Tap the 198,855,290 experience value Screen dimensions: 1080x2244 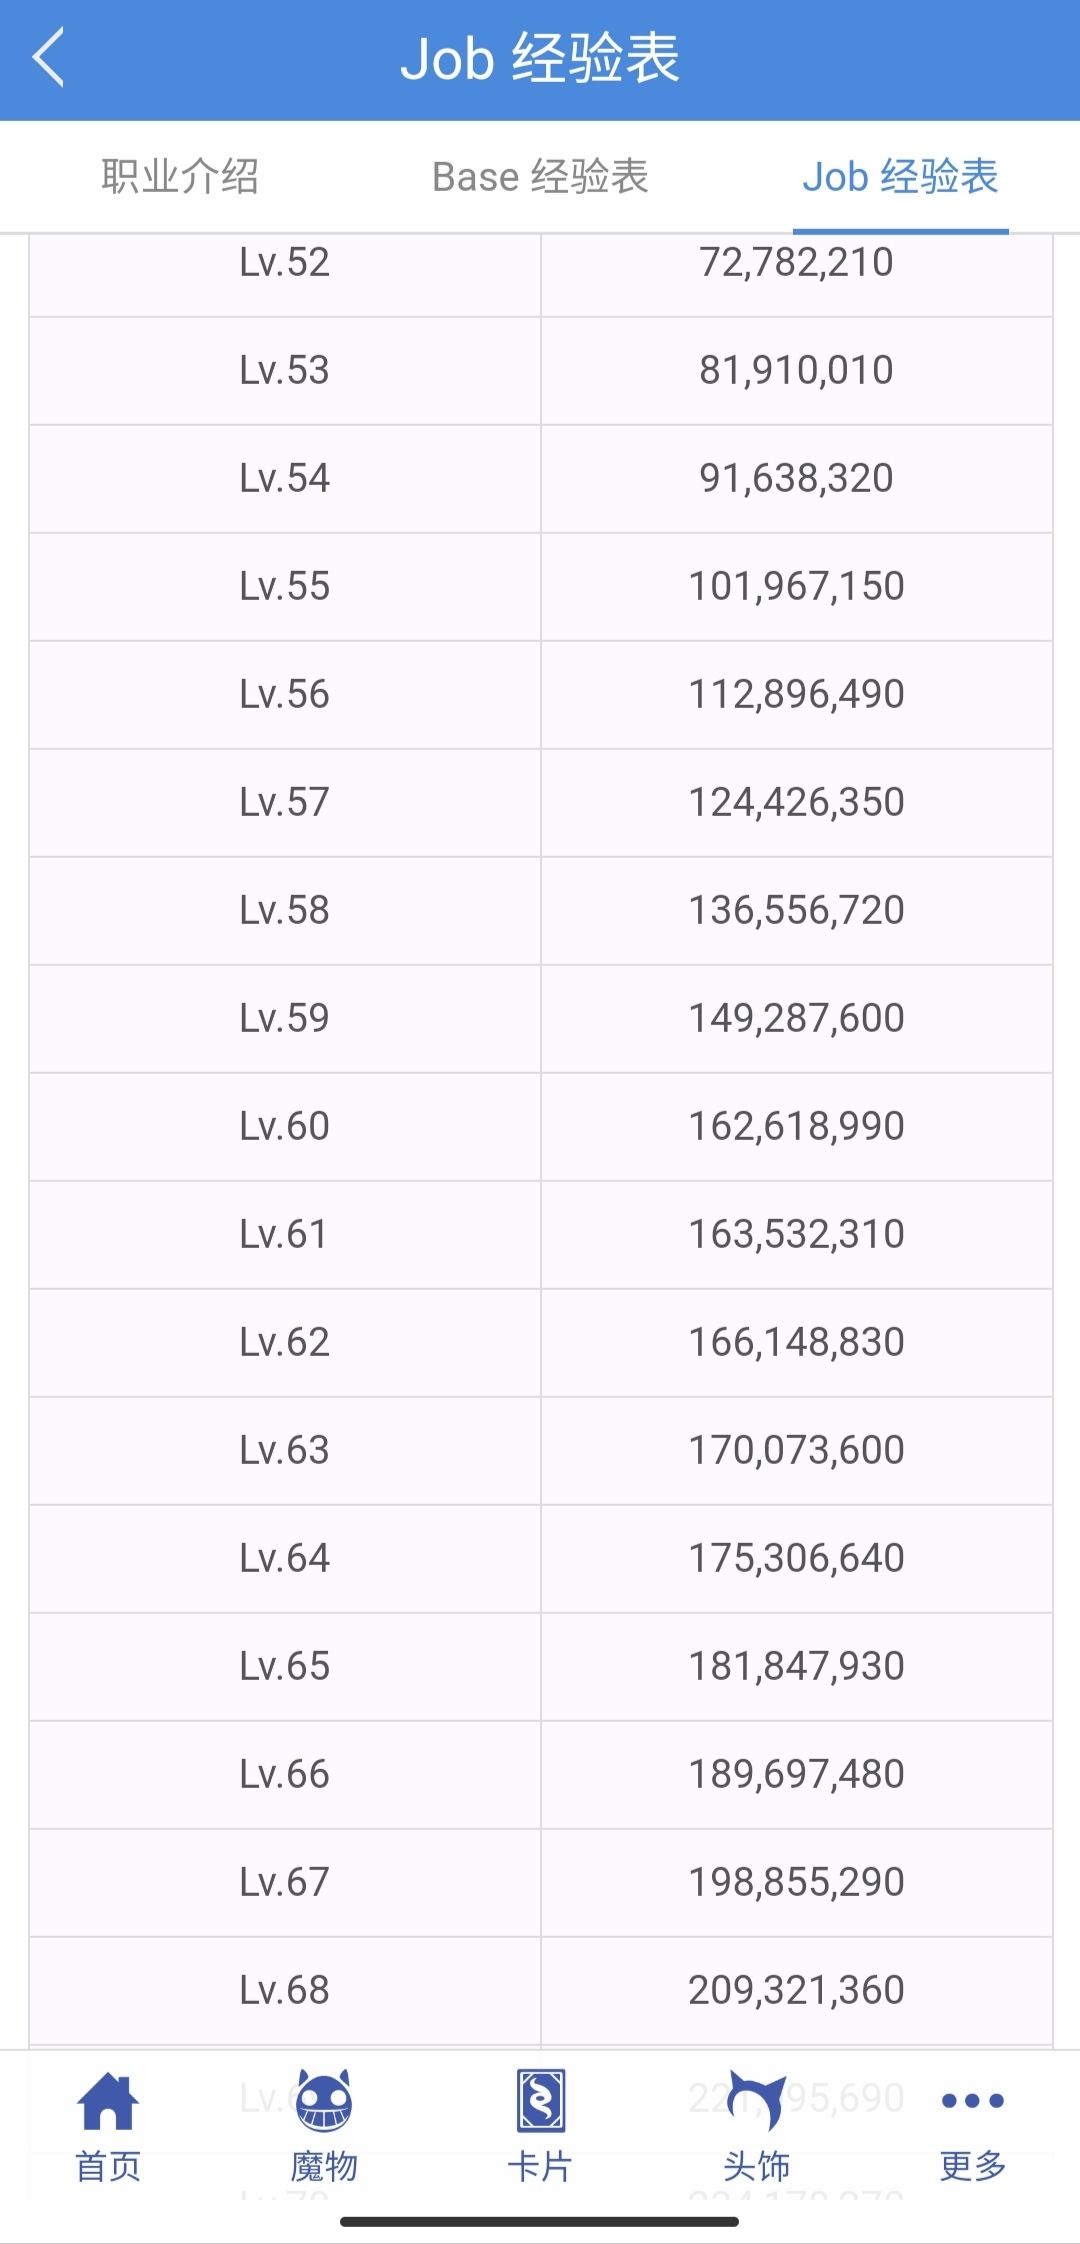796,1883
